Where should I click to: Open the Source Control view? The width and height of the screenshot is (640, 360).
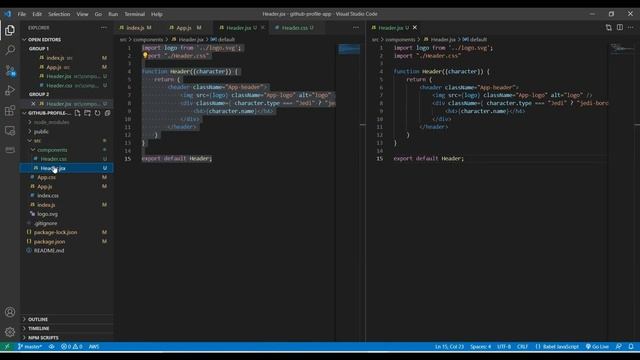coord(10,70)
